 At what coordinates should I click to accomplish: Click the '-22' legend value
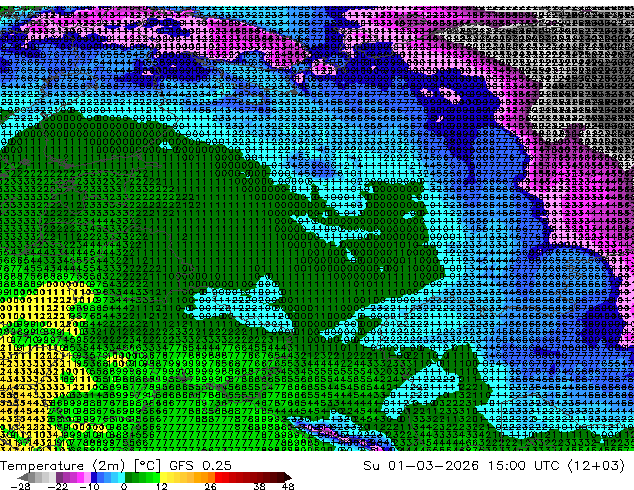[x=57, y=486]
